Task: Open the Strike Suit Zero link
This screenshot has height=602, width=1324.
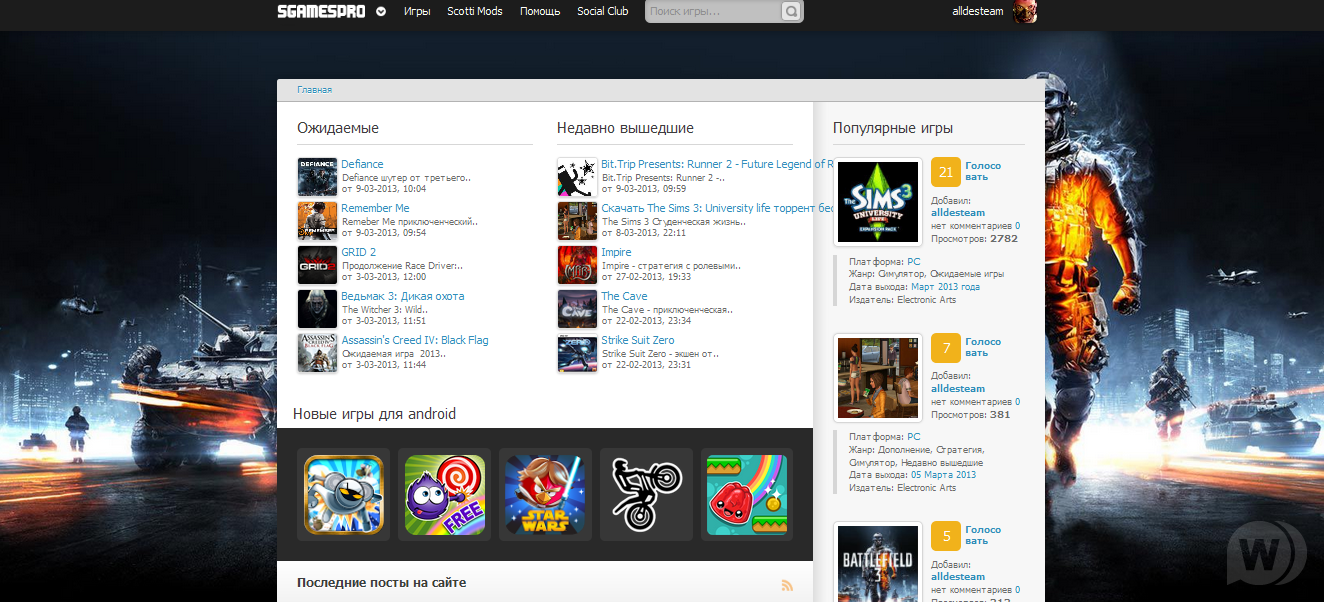Action: tap(638, 340)
